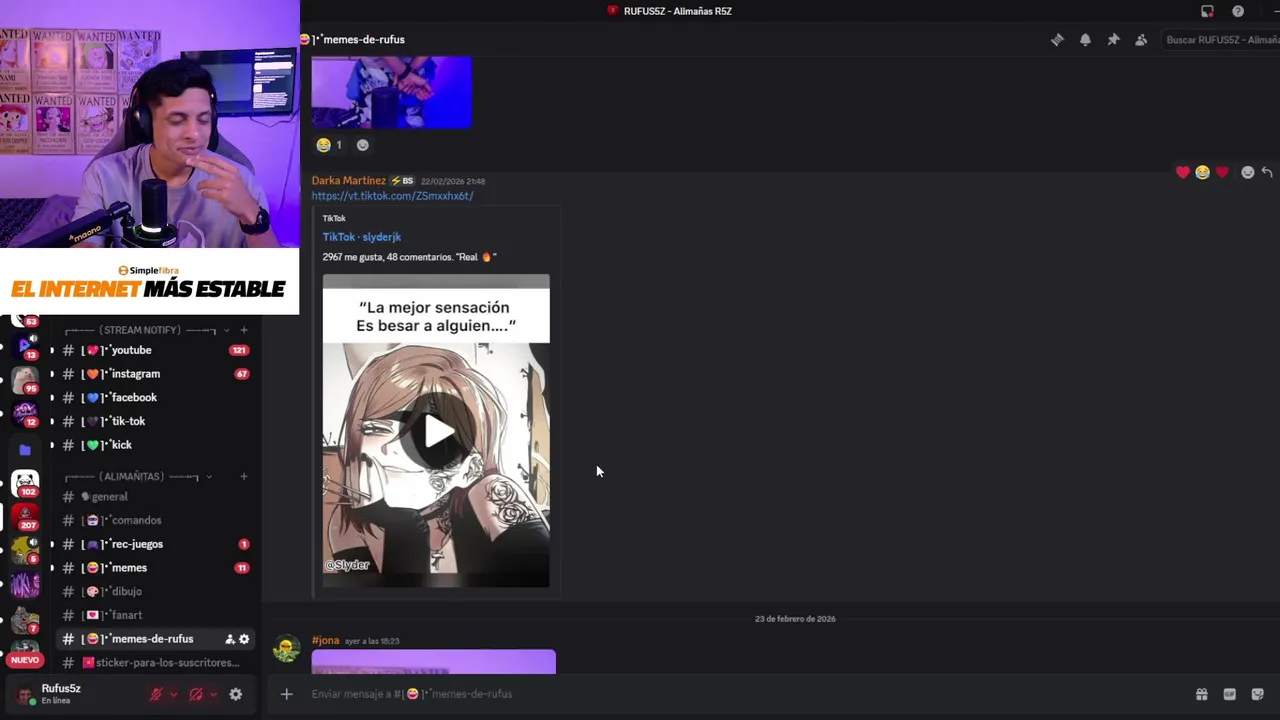The width and height of the screenshot is (1280, 720).
Task: Open the GIF picker icon
Action: pos(1229,694)
